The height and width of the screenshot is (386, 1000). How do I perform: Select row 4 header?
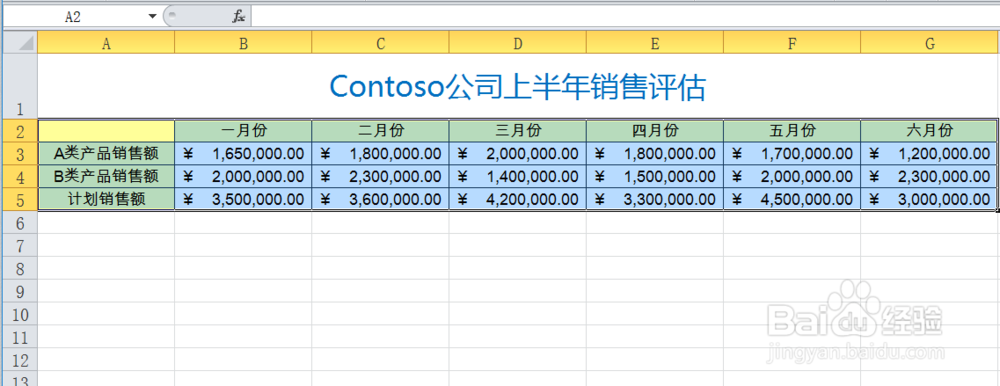(20, 177)
